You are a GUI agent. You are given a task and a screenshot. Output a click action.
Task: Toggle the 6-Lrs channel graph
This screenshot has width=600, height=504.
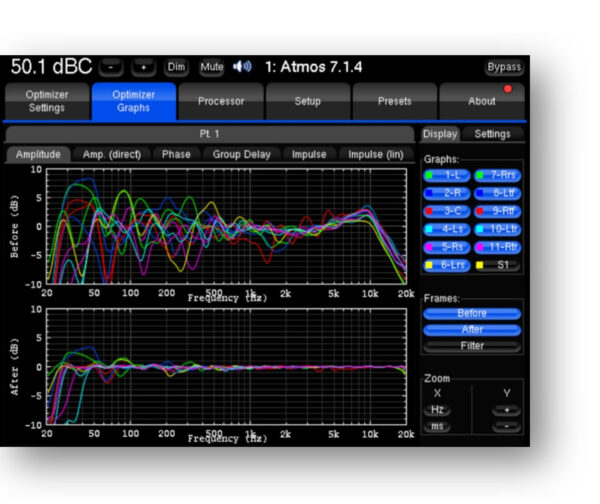coord(447,265)
